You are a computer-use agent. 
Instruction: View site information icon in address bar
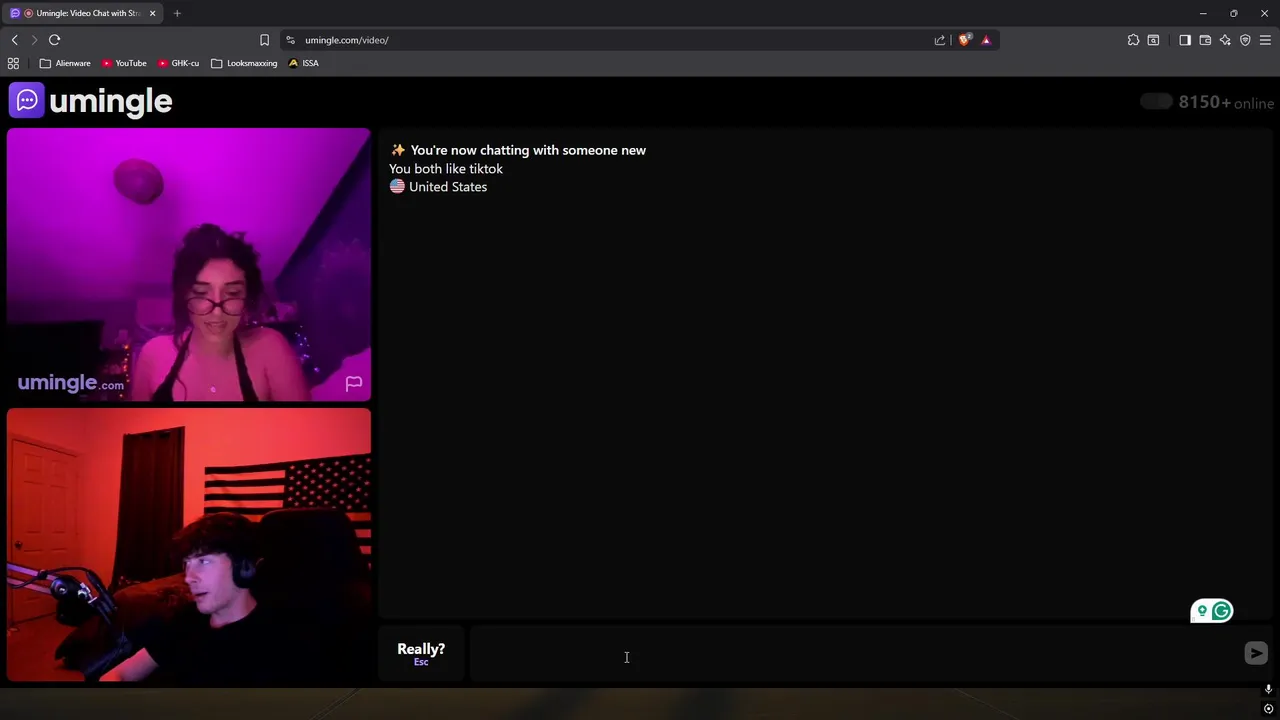[x=290, y=40]
